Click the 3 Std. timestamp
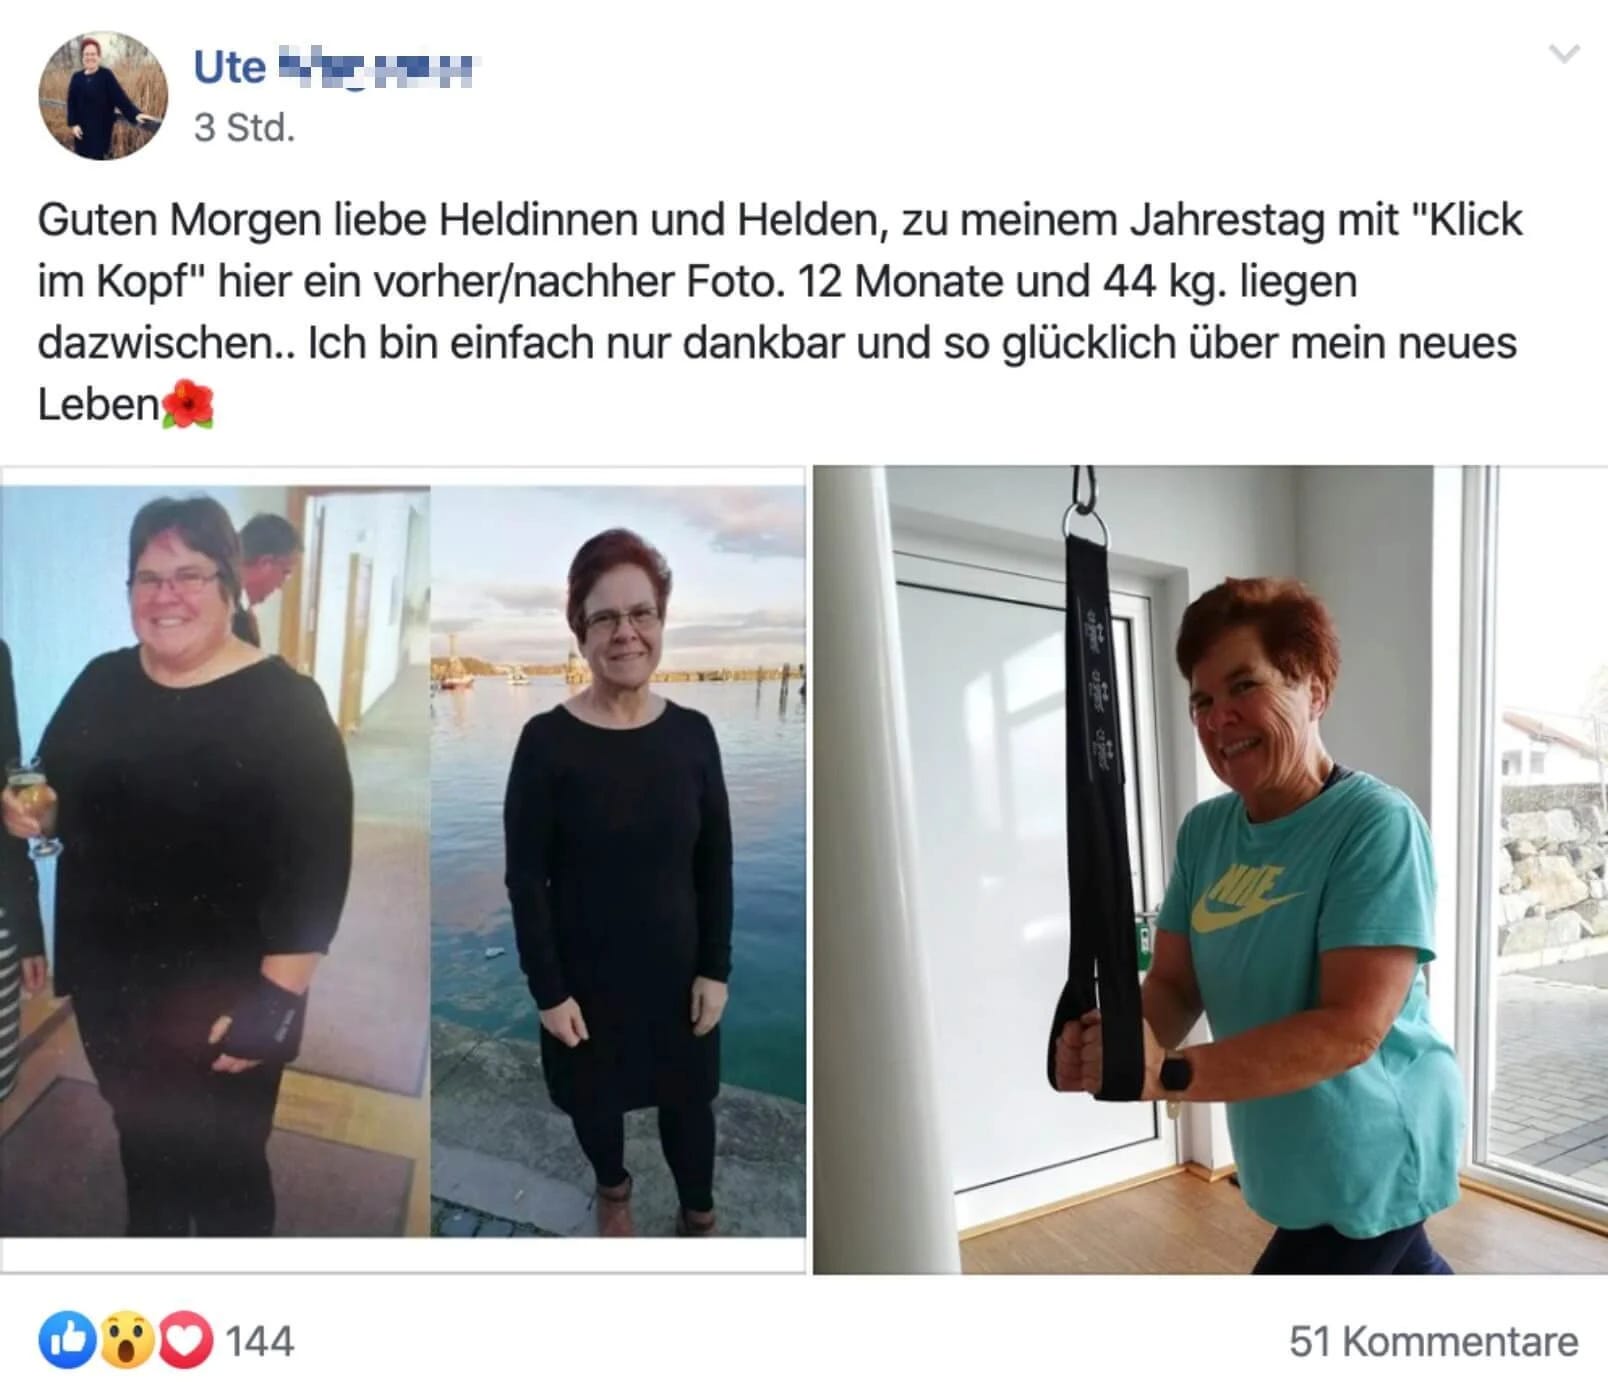1608x1398 pixels. click(x=245, y=128)
